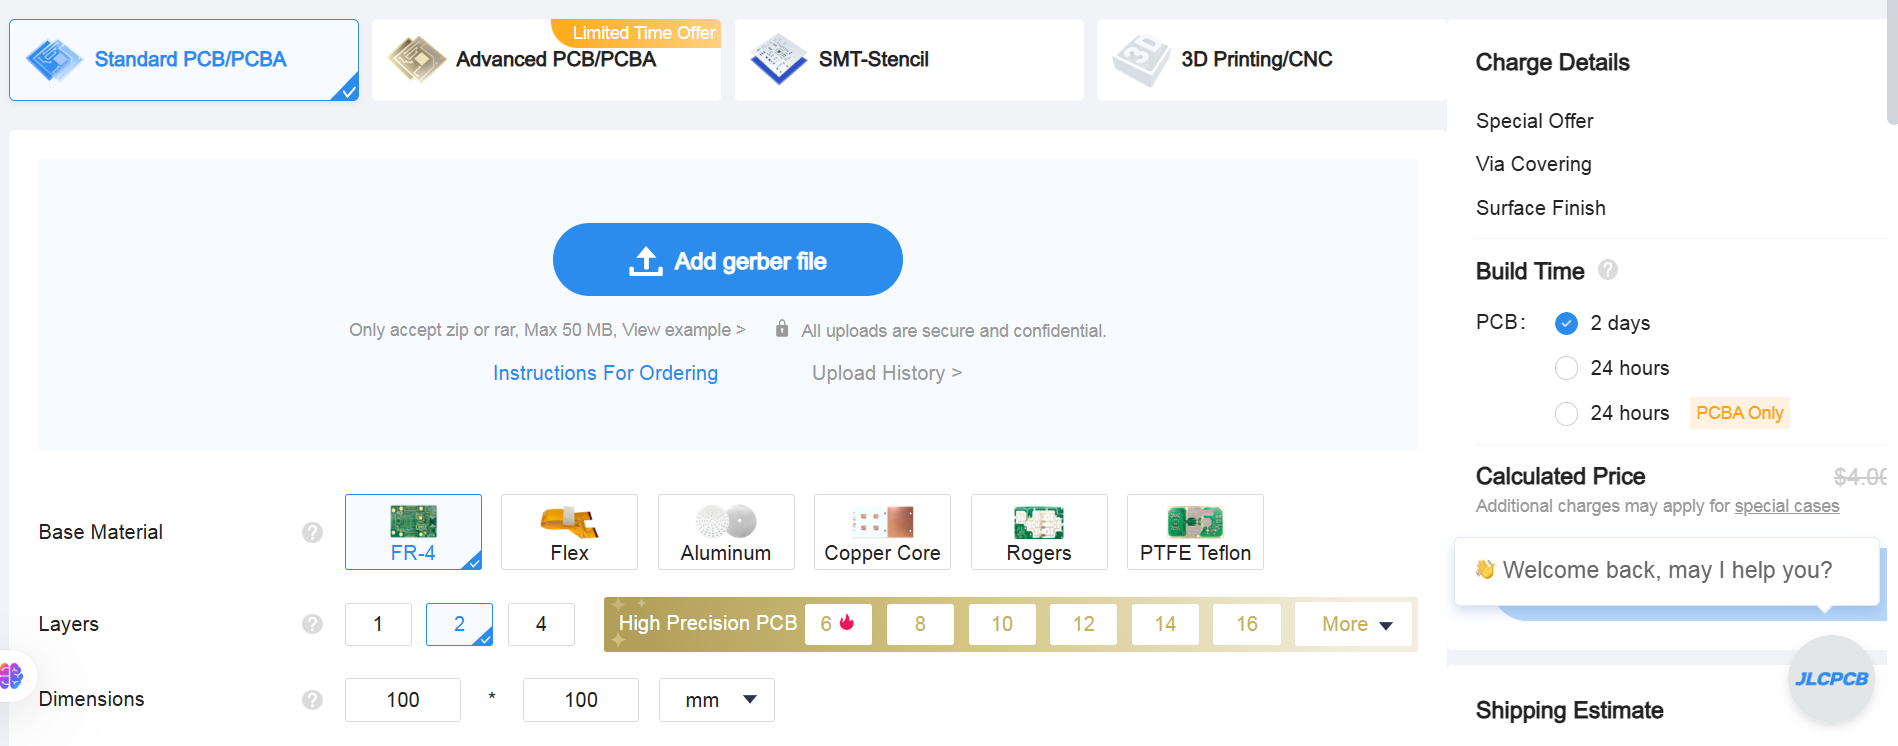Screen dimensions: 1898x746
Task: Click the Add gerber file button
Action: [728, 260]
